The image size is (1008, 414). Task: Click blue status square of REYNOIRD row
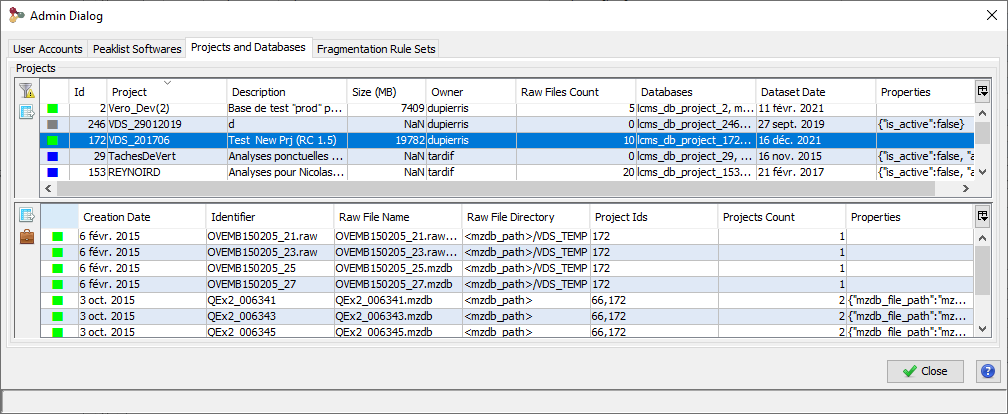click(53, 172)
